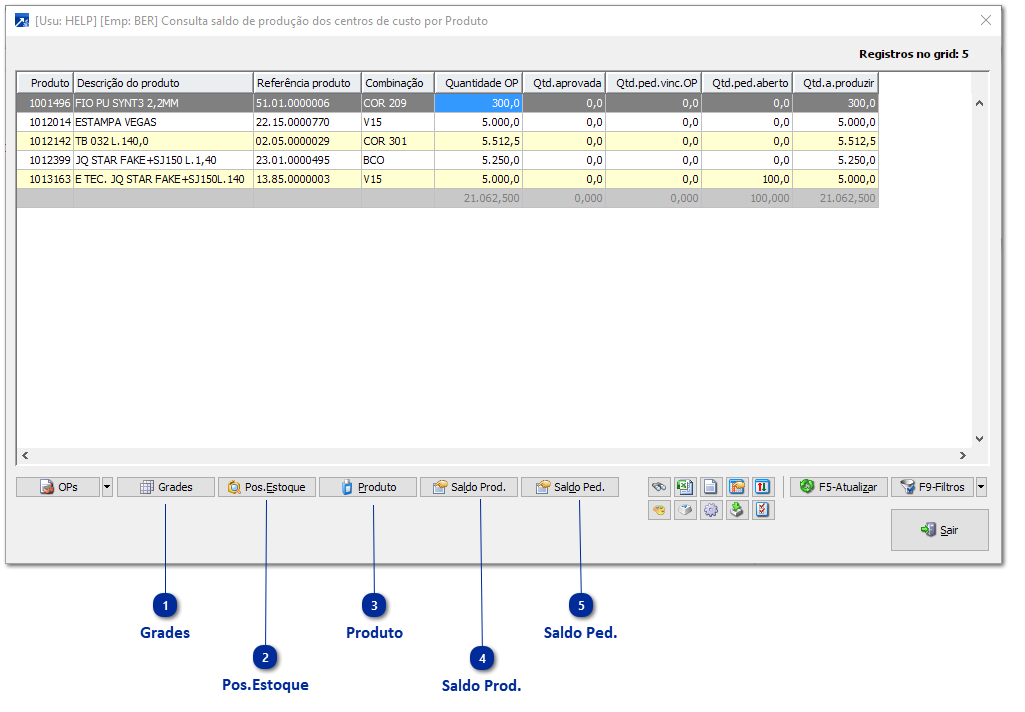Click the blank document icon
The width and height of the screenshot is (1025, 712).
click(711, 487)
